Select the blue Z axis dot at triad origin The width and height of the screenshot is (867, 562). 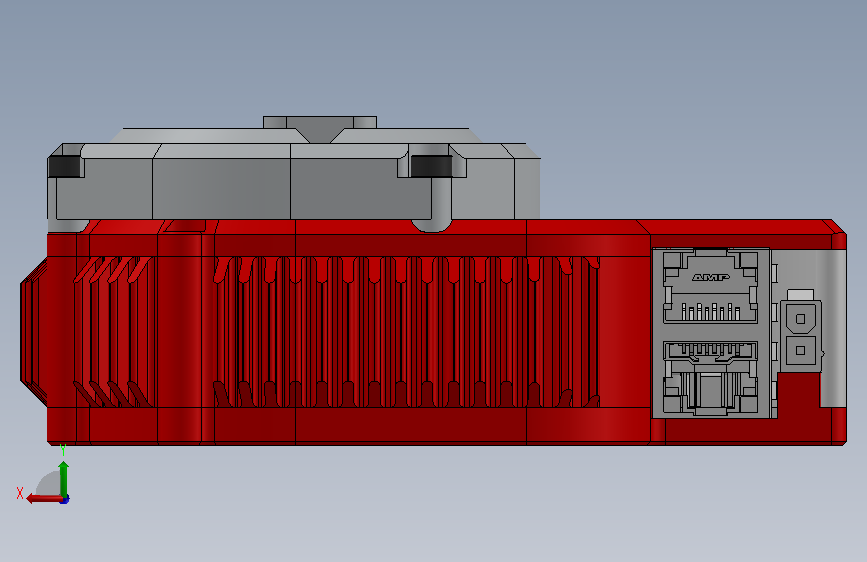pos(65,500)
